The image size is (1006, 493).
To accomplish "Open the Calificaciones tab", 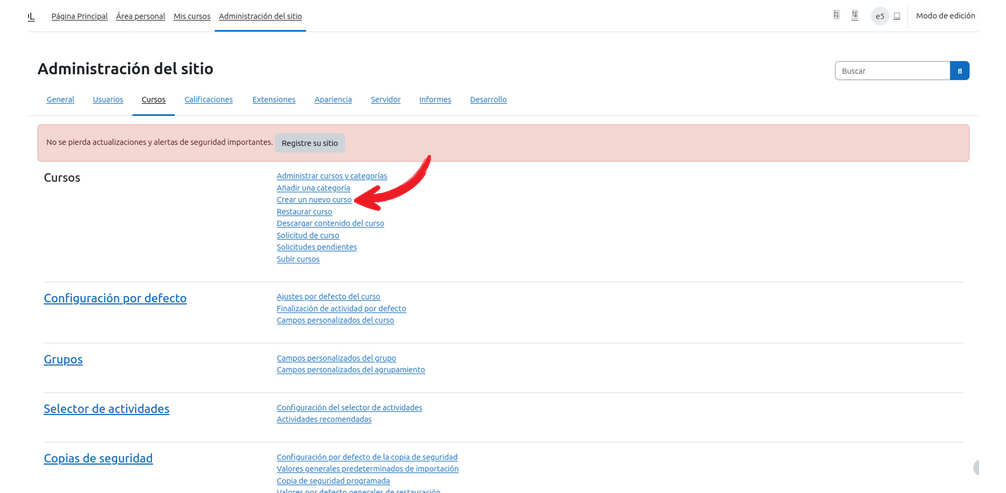I will 208,100.
